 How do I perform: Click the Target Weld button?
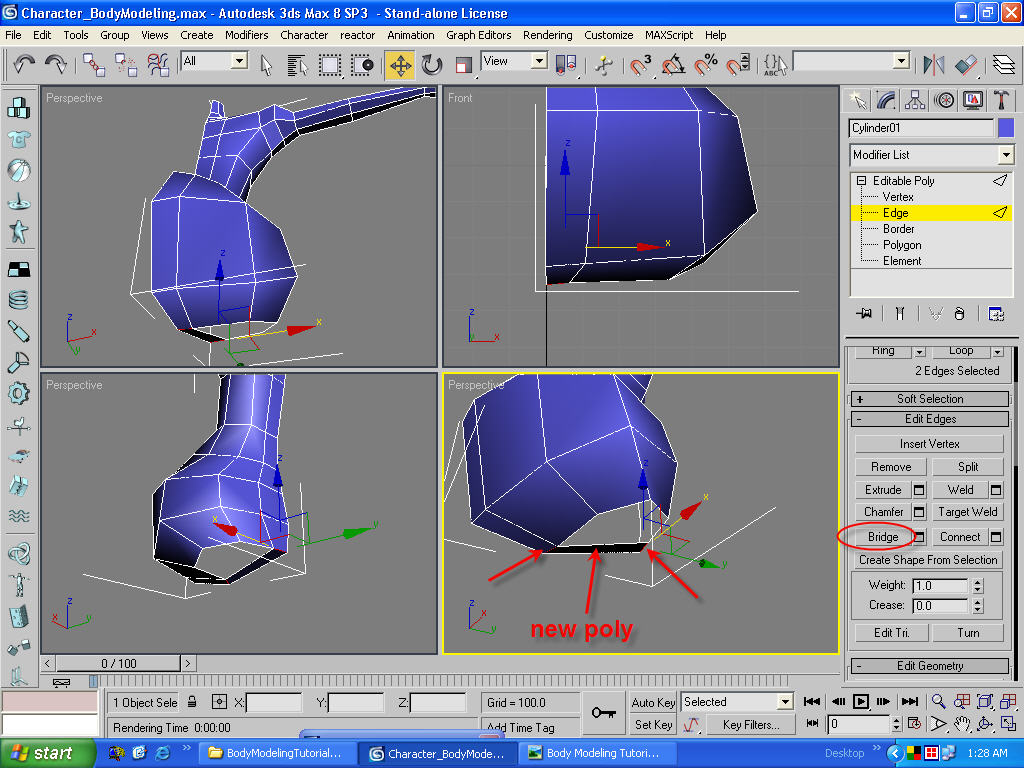[x=968, y=512]
